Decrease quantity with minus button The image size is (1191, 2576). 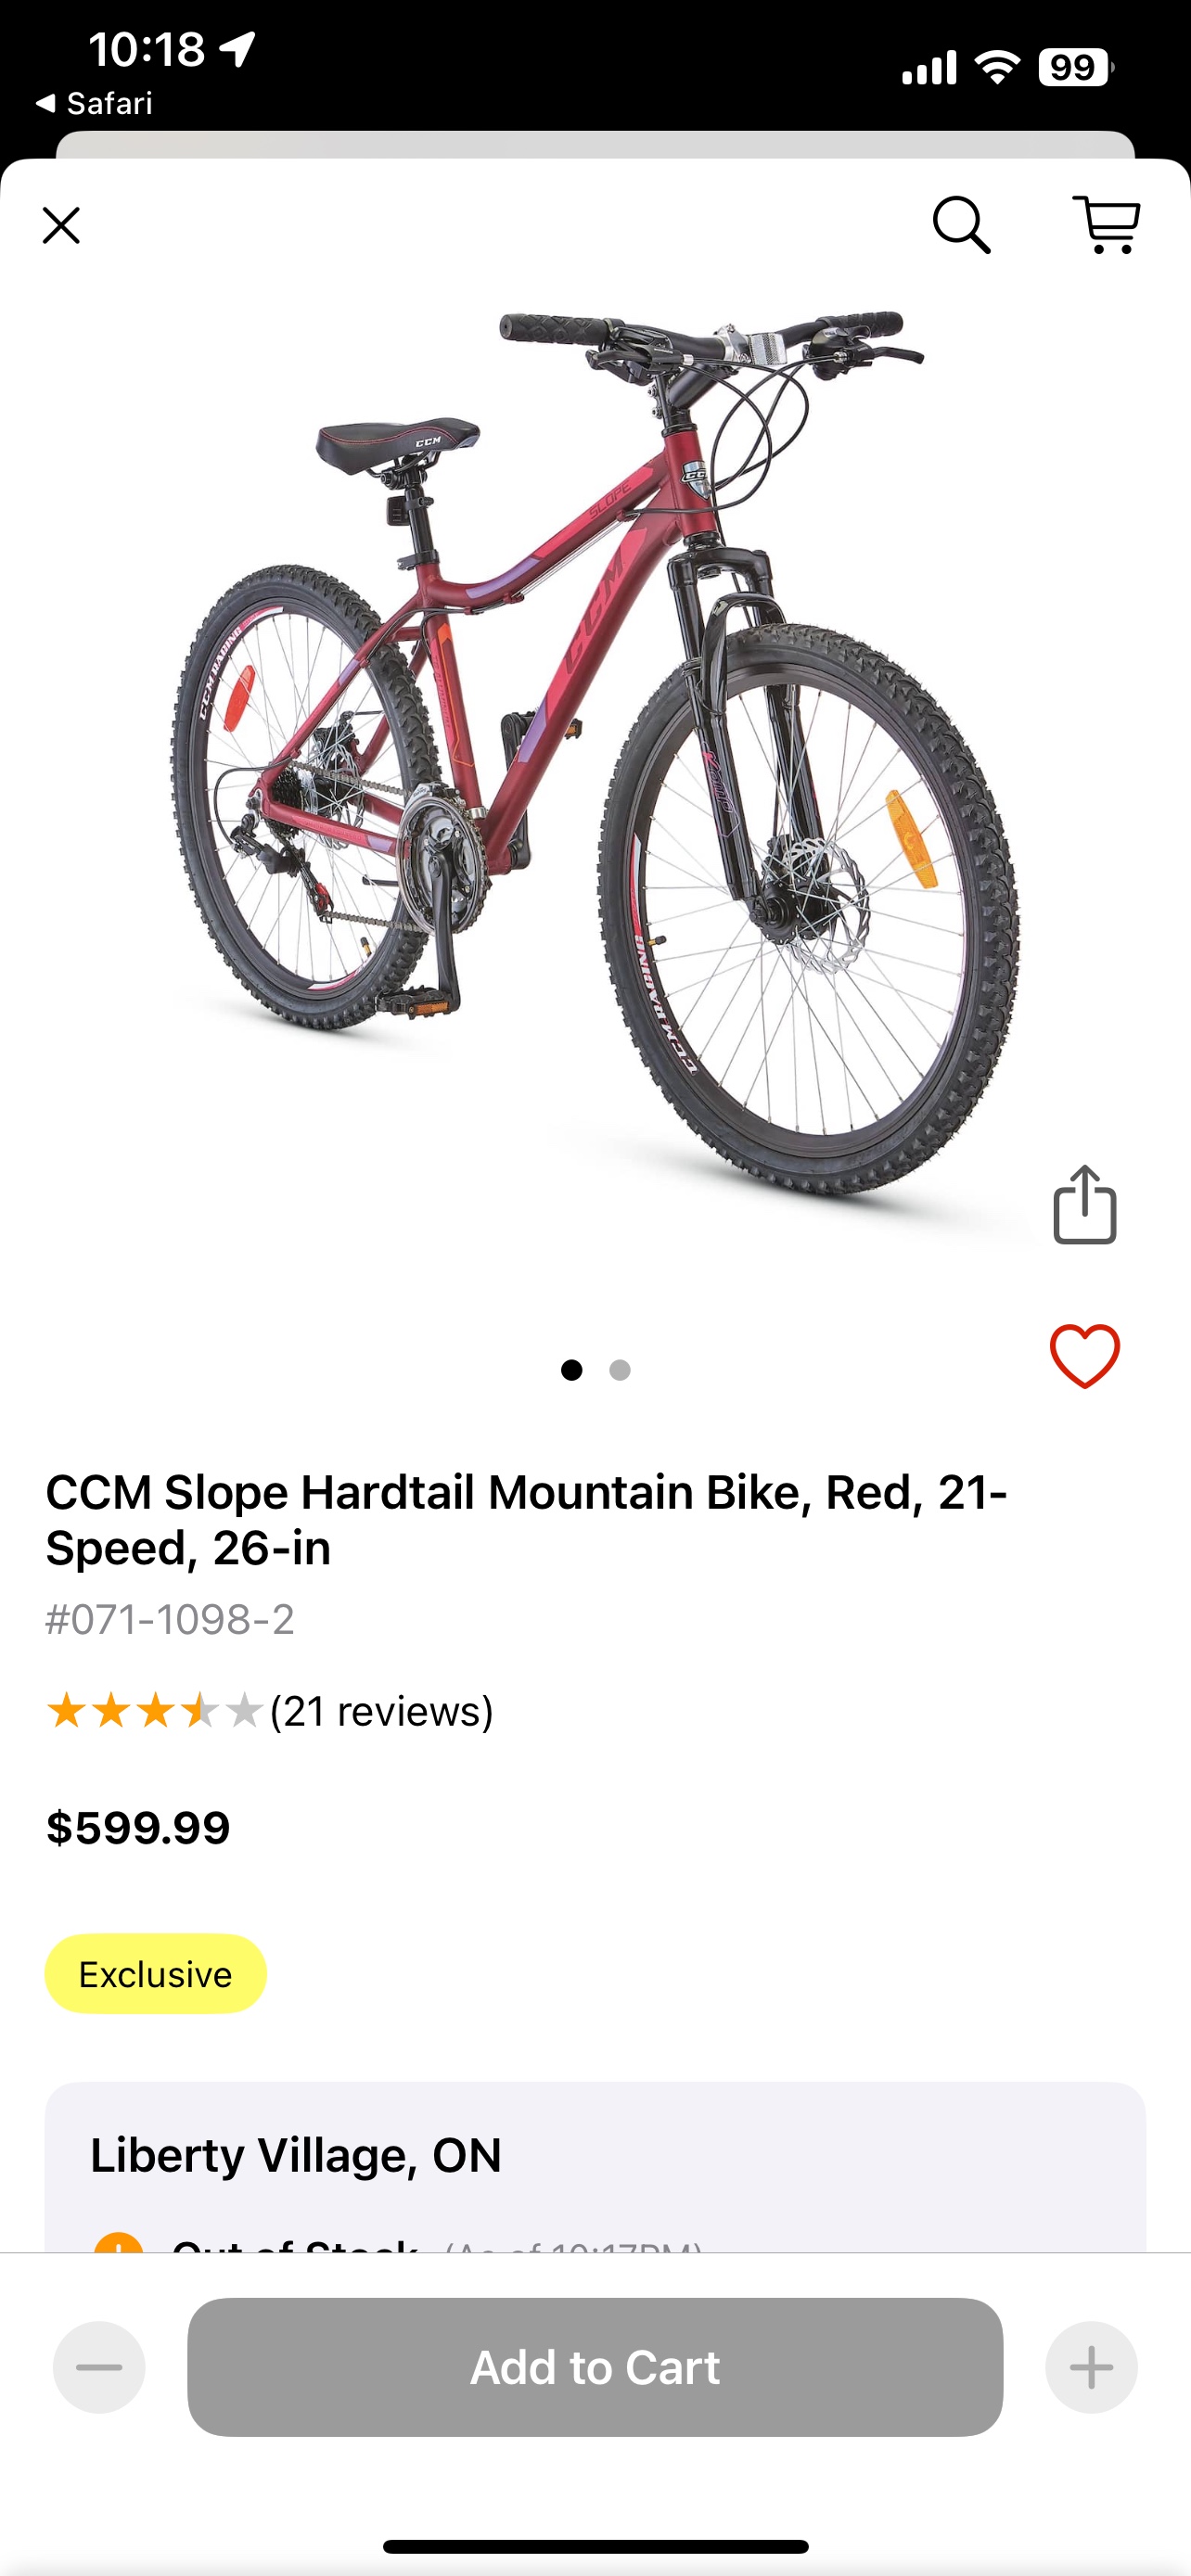pos(99,2367)
